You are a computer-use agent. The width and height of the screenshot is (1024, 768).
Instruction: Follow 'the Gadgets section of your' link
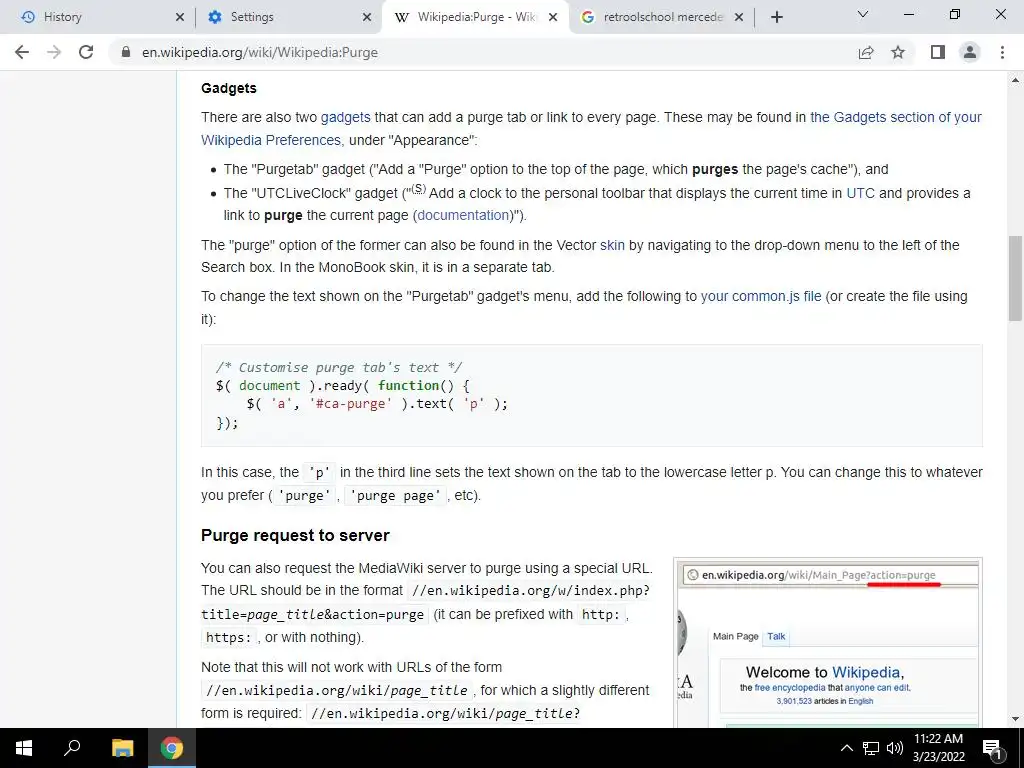click(896, 117)
